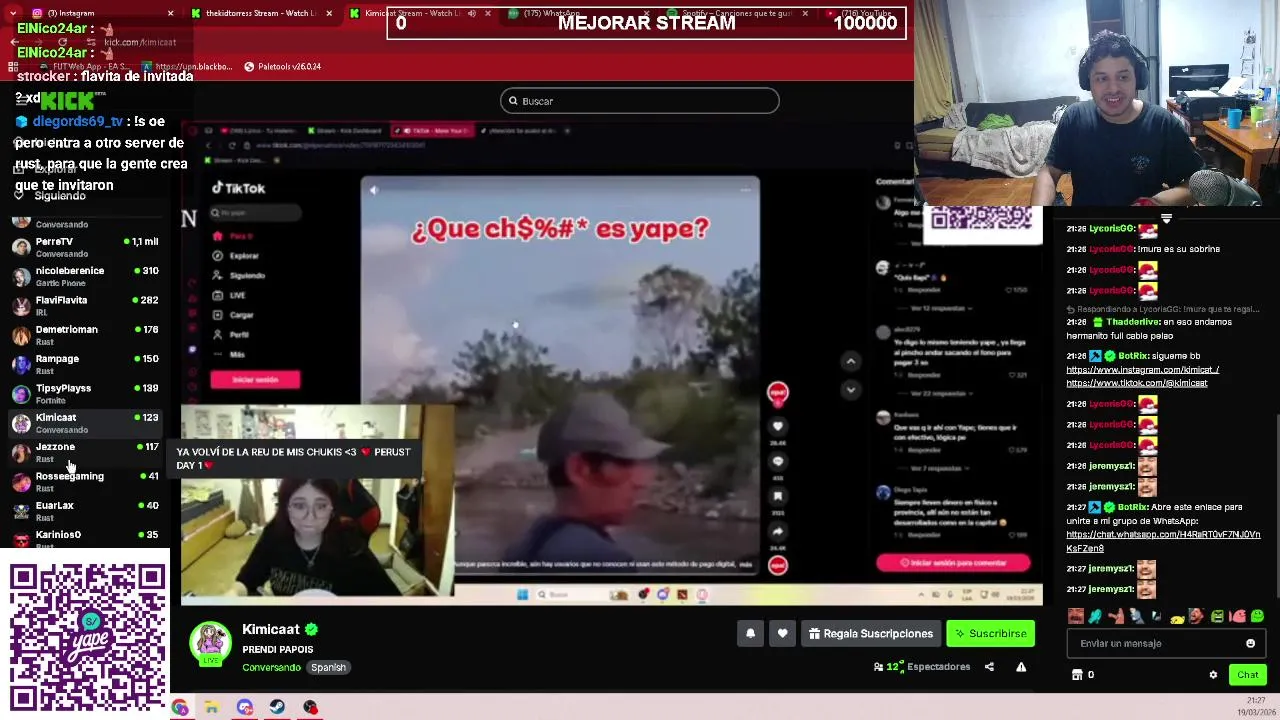Click the Suscribirse button

(x=990, y=633)
